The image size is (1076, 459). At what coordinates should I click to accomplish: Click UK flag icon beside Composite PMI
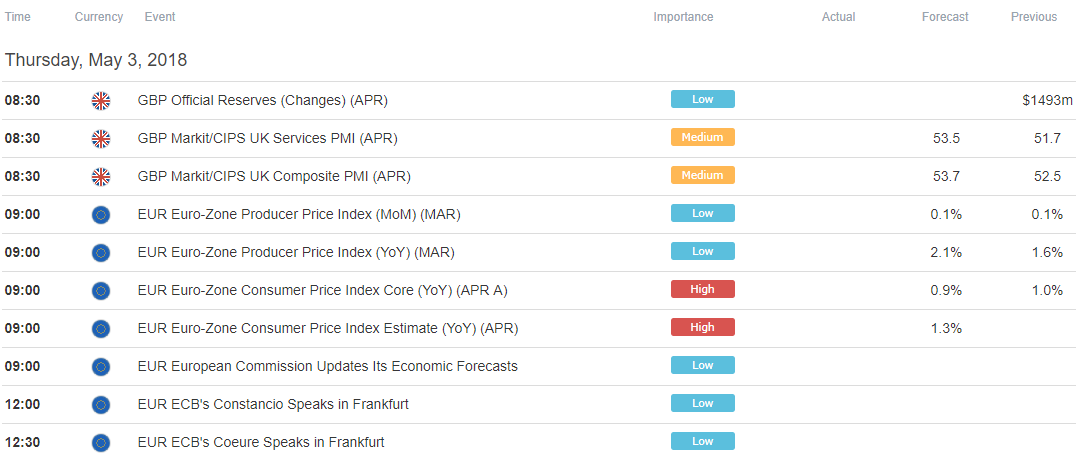click(101, 176)
